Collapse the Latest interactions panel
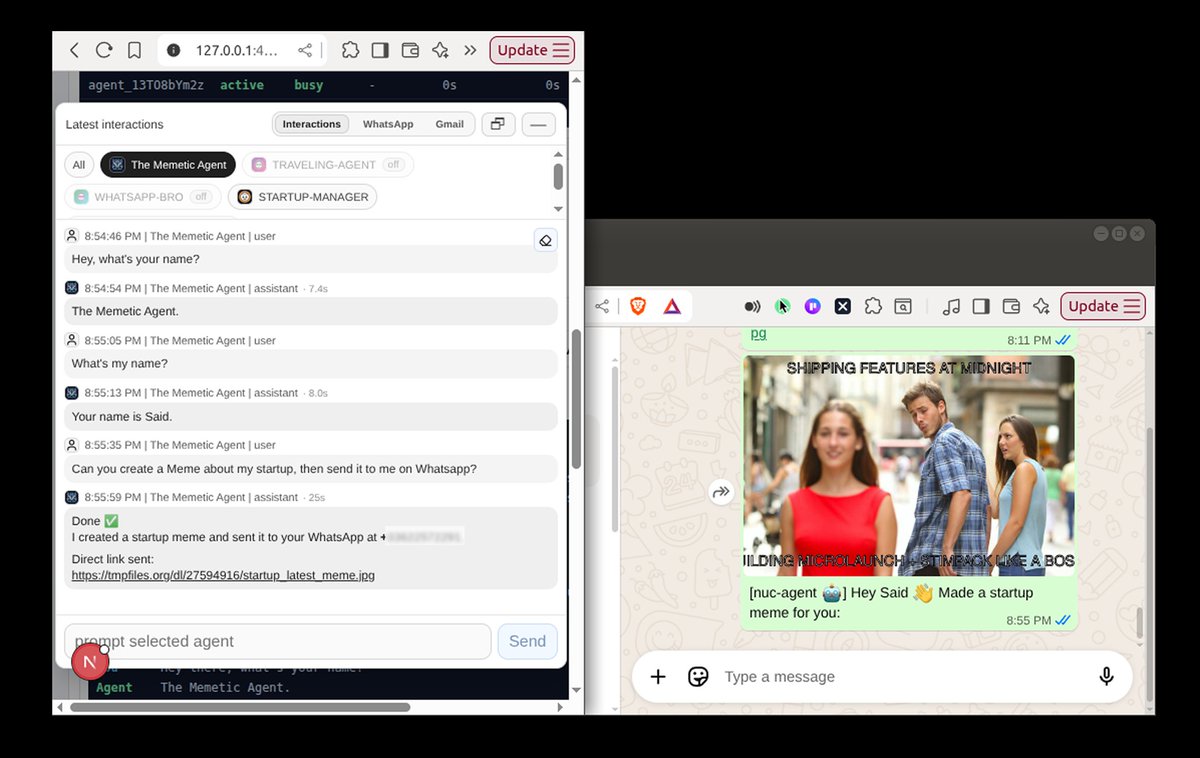The width and height of the screenshot is (1200, 758). pyautogui.click(x=538, y=124)
